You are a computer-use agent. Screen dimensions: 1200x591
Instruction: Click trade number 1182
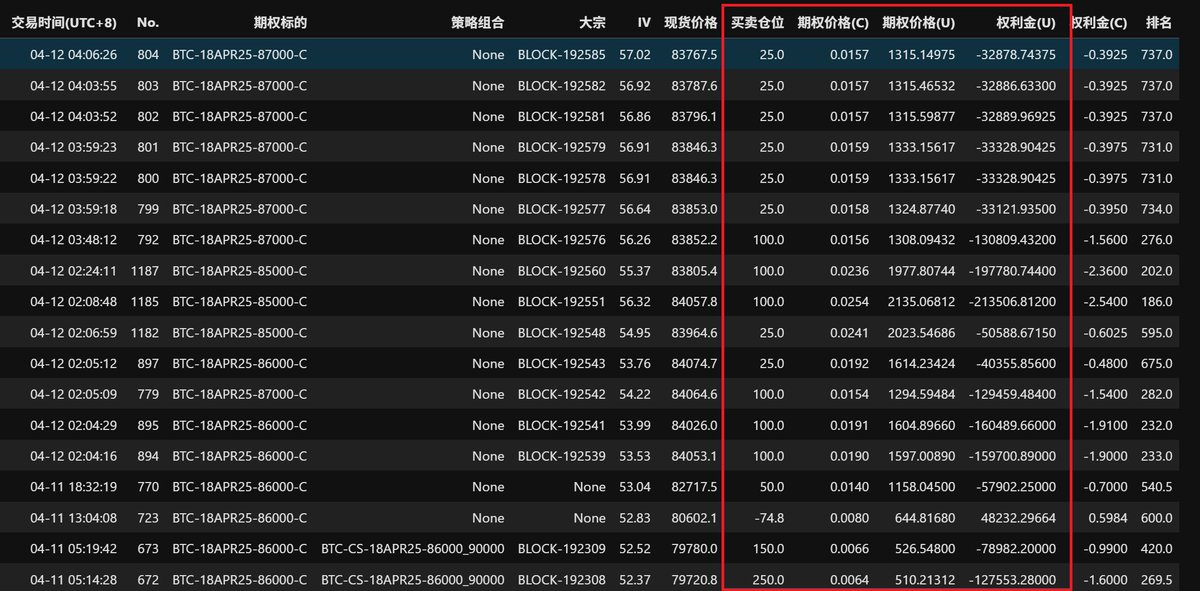[145, 333]
